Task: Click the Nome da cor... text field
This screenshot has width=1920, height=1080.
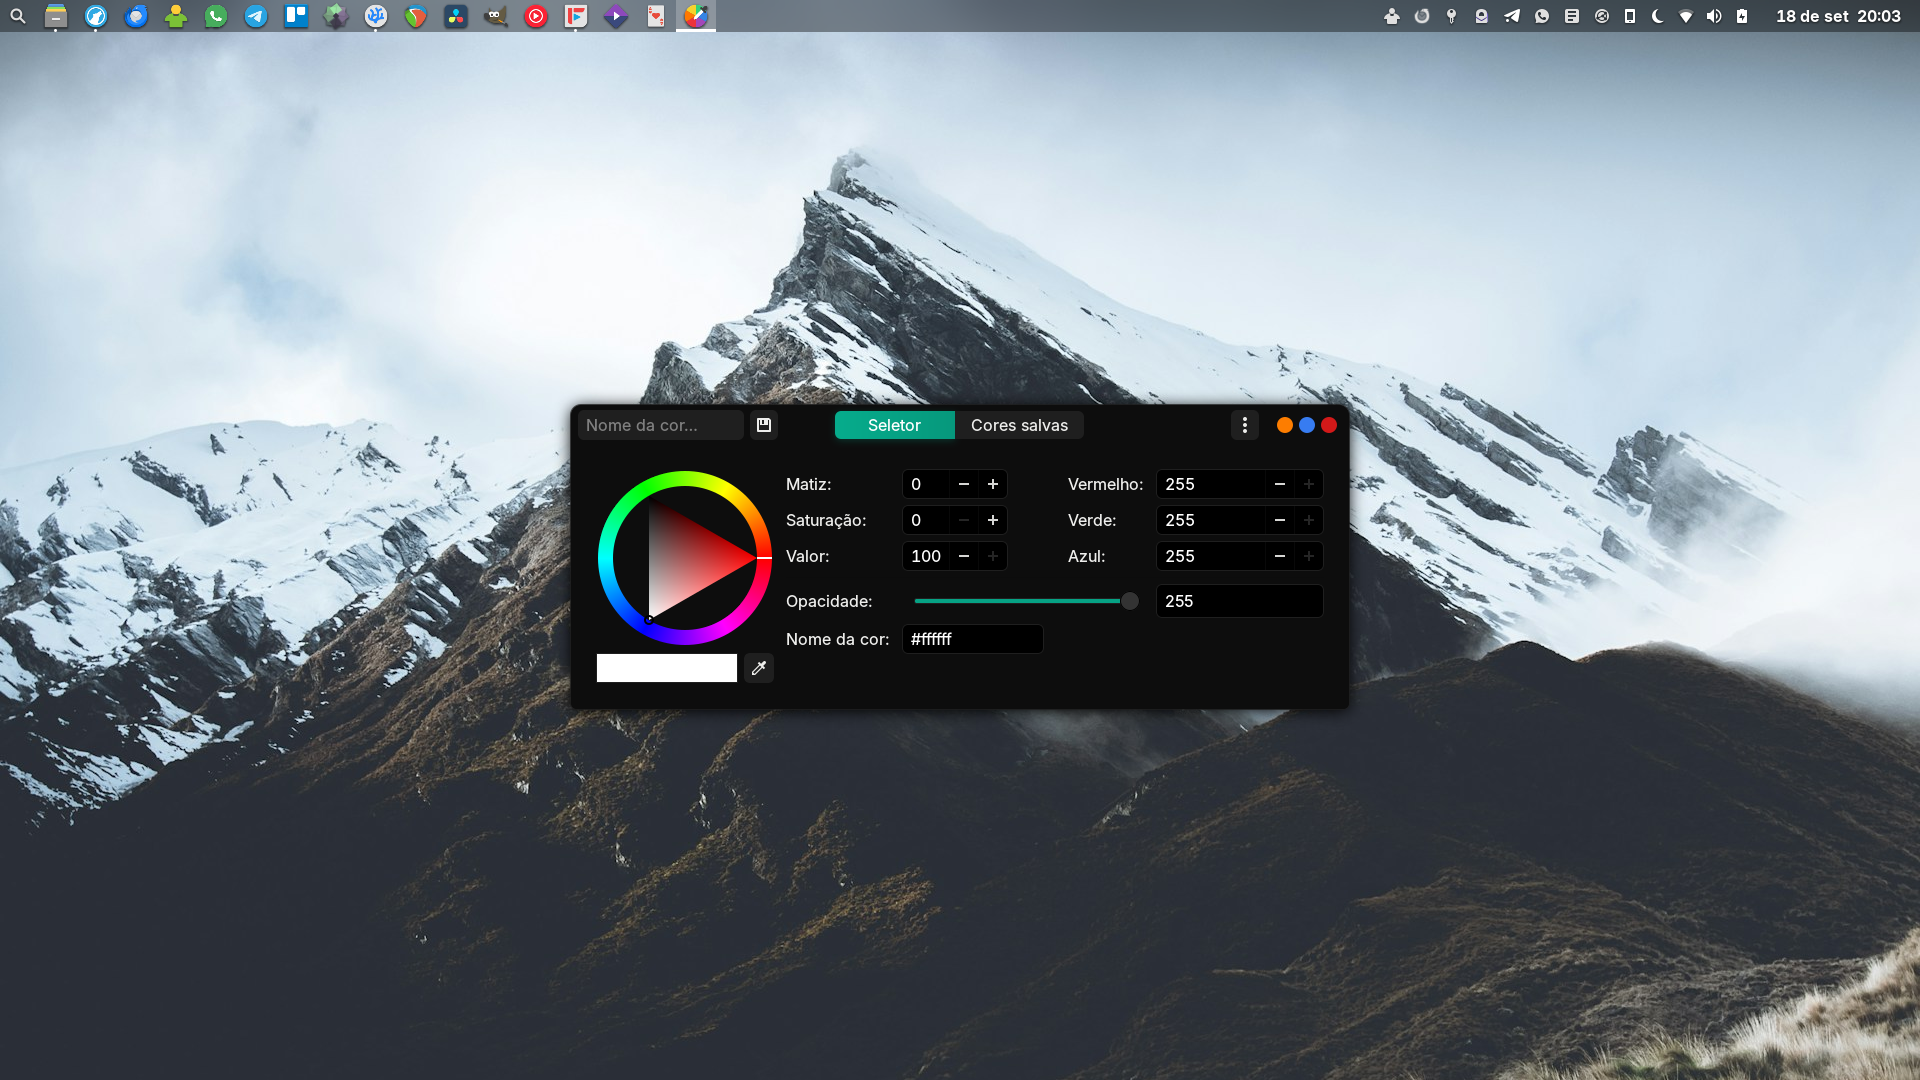Action: [660, 425]
